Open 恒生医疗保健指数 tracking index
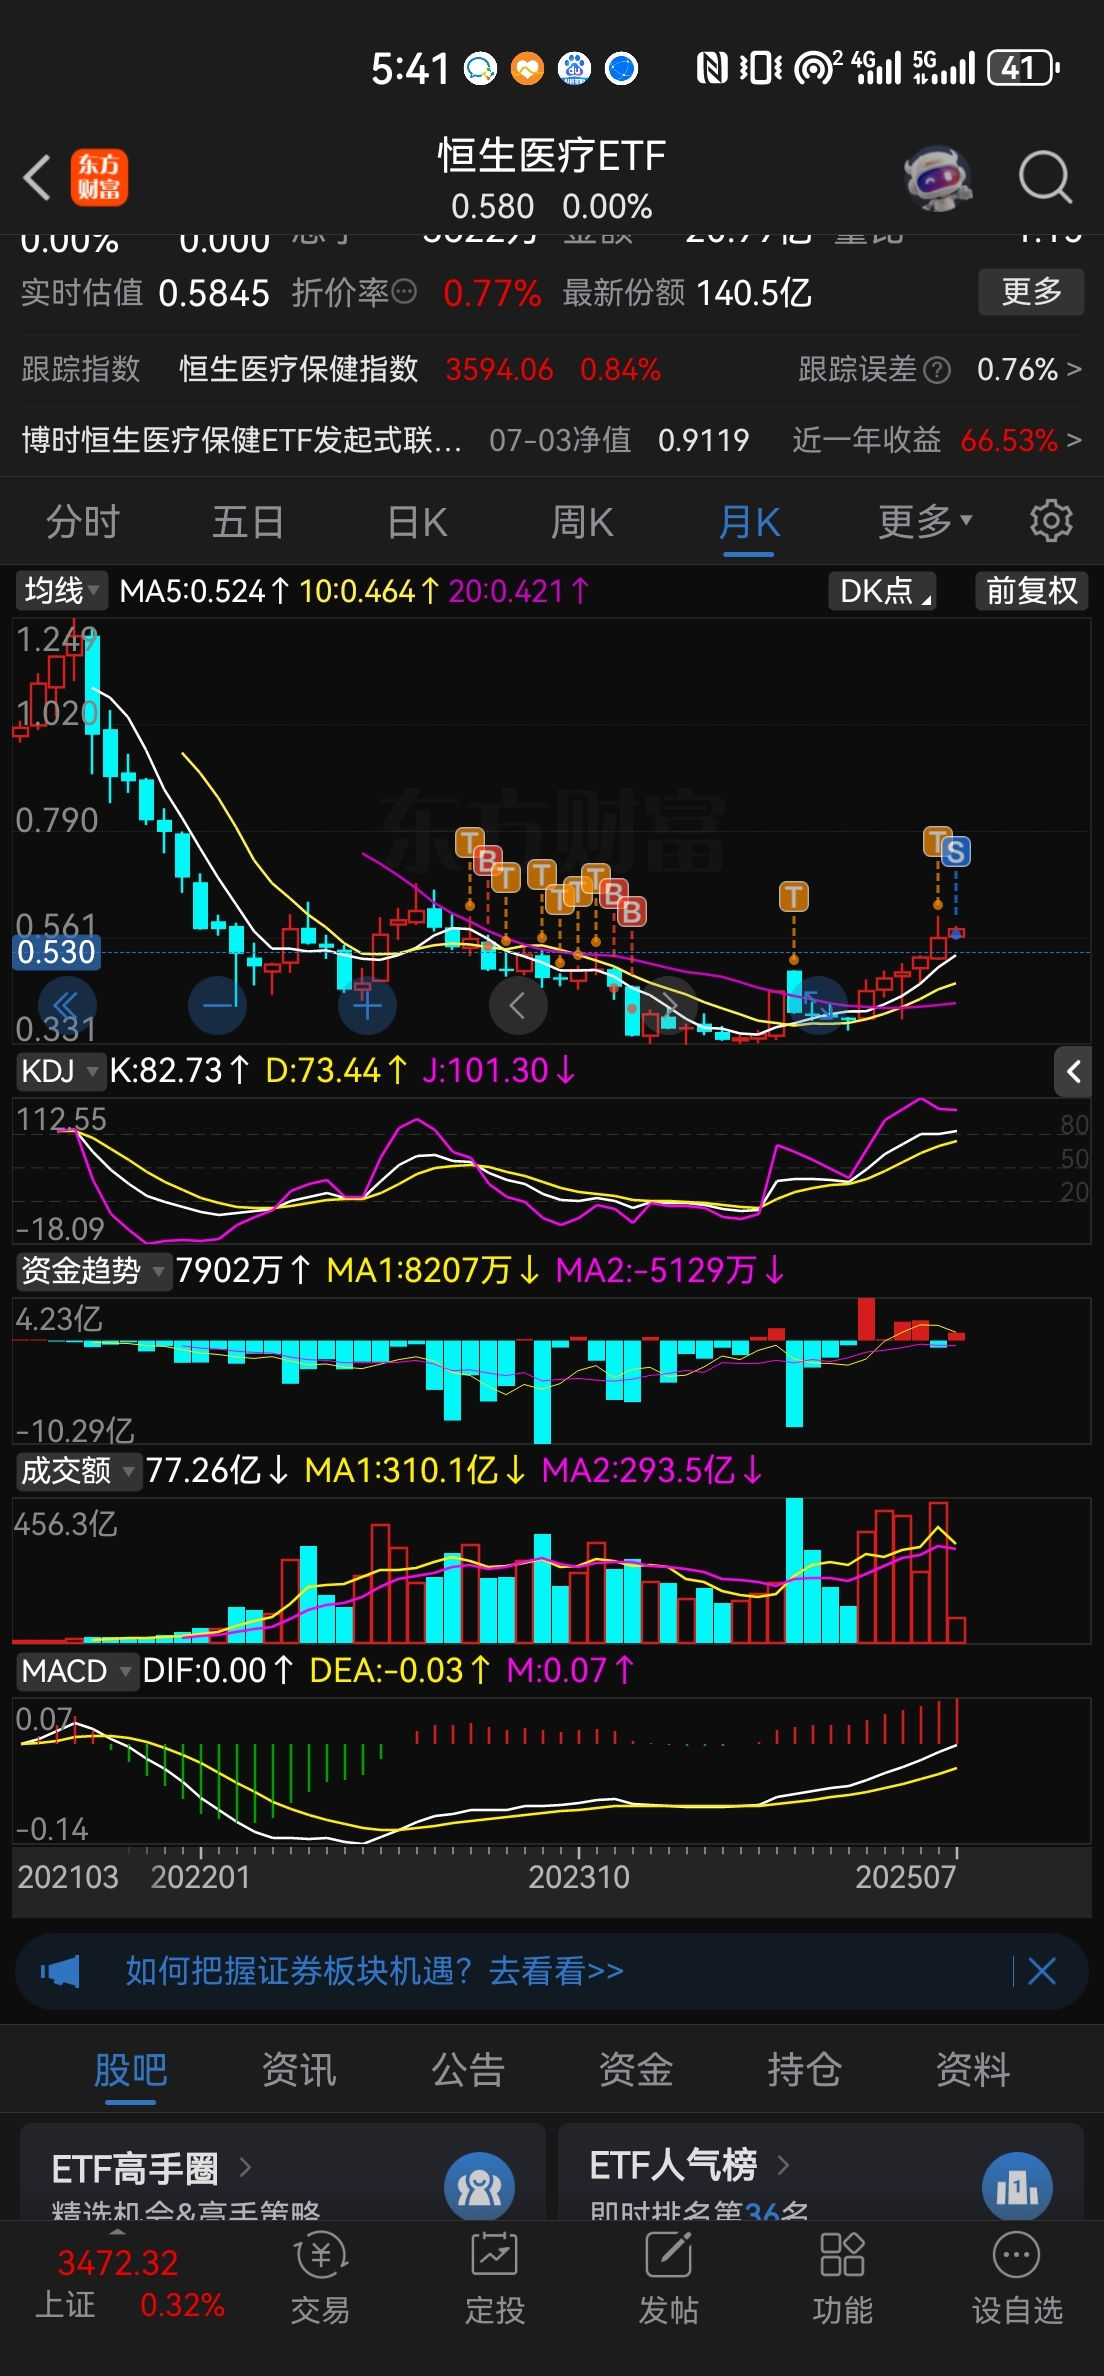Screen dimensions: 1104x2376 (x=298, y=369)
